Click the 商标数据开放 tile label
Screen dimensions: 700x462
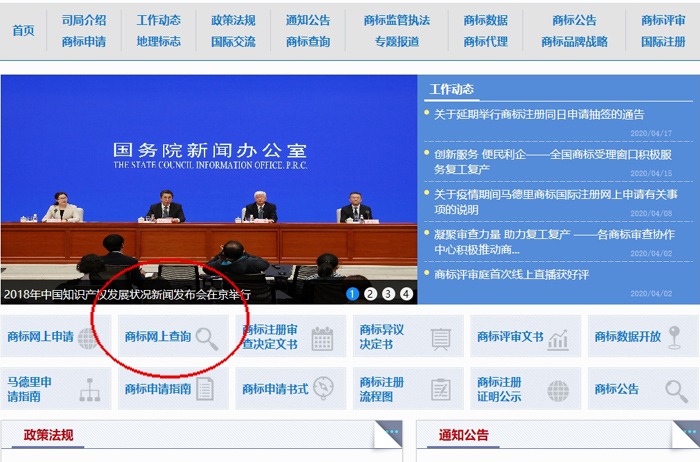(628, 337)
